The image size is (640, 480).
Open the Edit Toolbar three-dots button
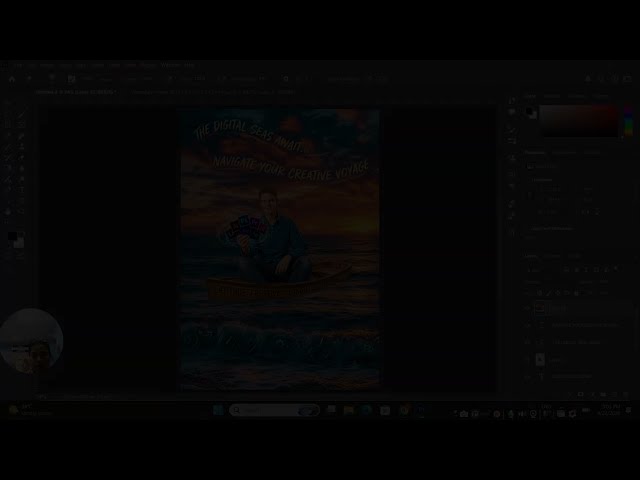8,222
